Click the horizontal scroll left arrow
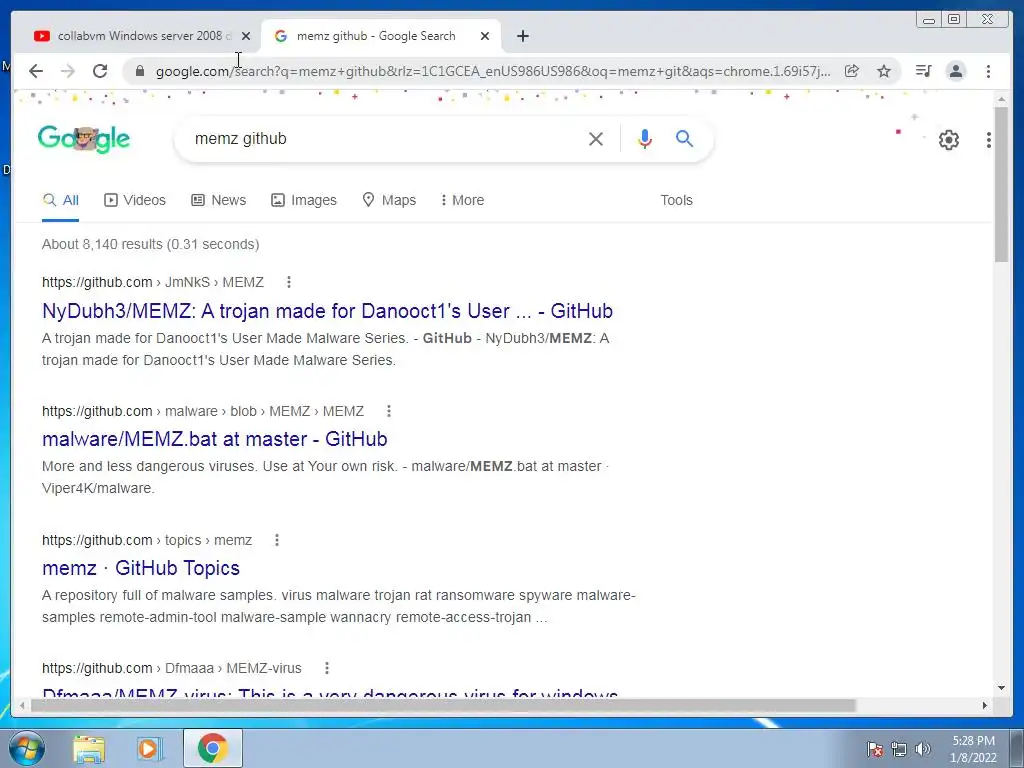1024x768 pixels. (22, 705)
